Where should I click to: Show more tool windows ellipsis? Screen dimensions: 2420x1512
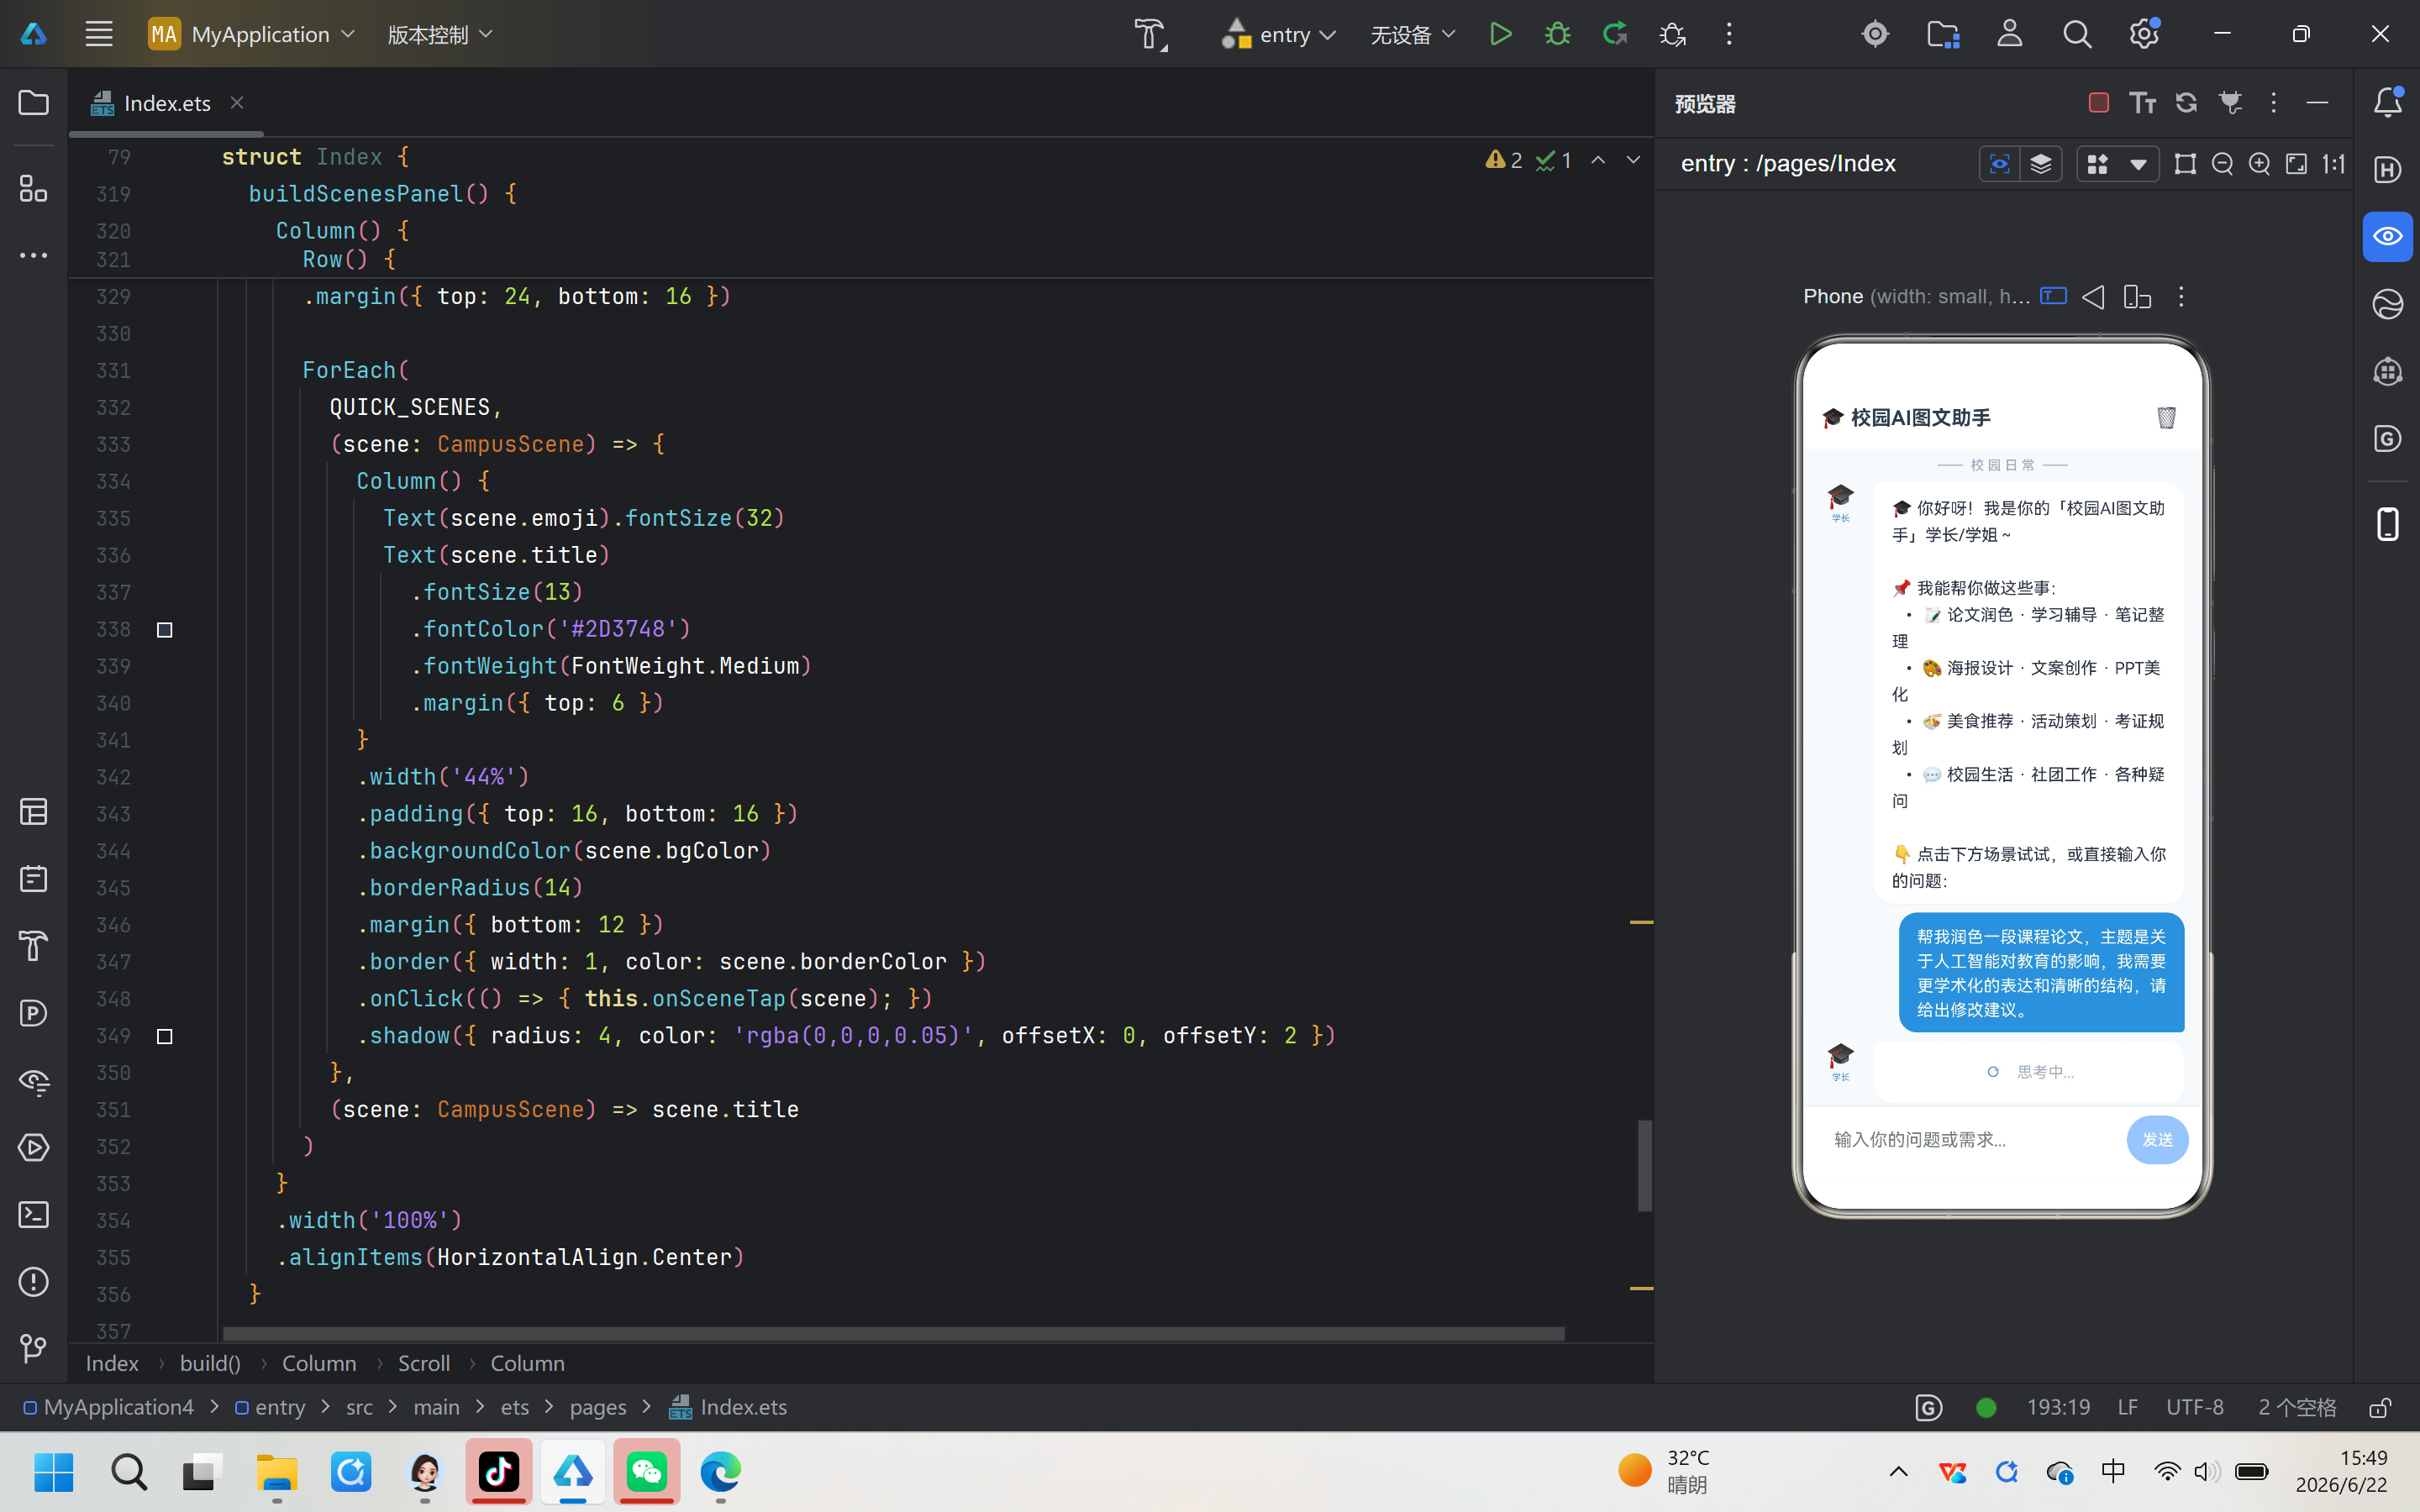[x=34, y=256]
